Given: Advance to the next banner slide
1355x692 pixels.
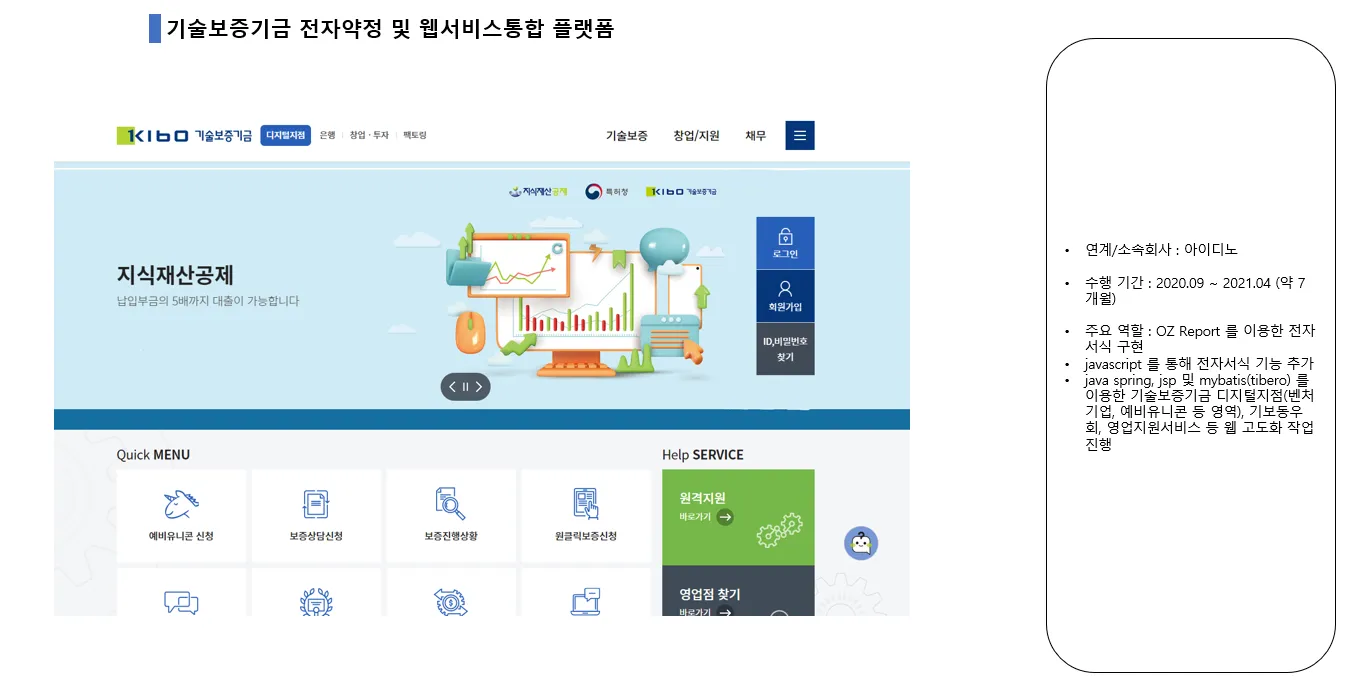Looking at the screenshot, I should coord(481,386).
